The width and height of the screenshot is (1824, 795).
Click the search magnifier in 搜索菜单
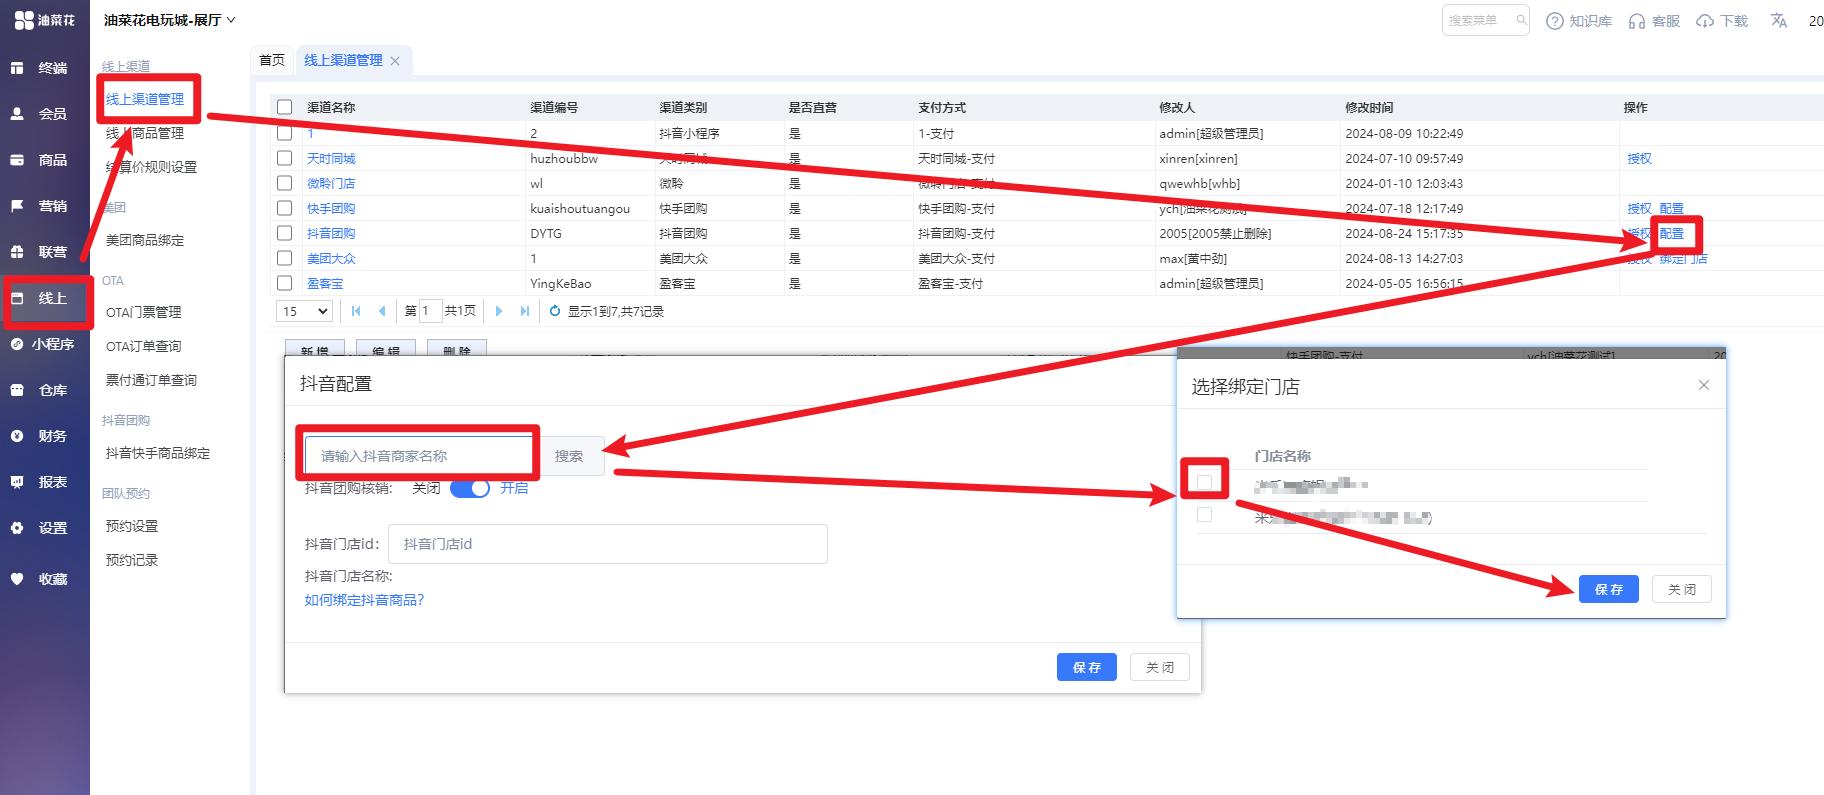point(1520,20)
